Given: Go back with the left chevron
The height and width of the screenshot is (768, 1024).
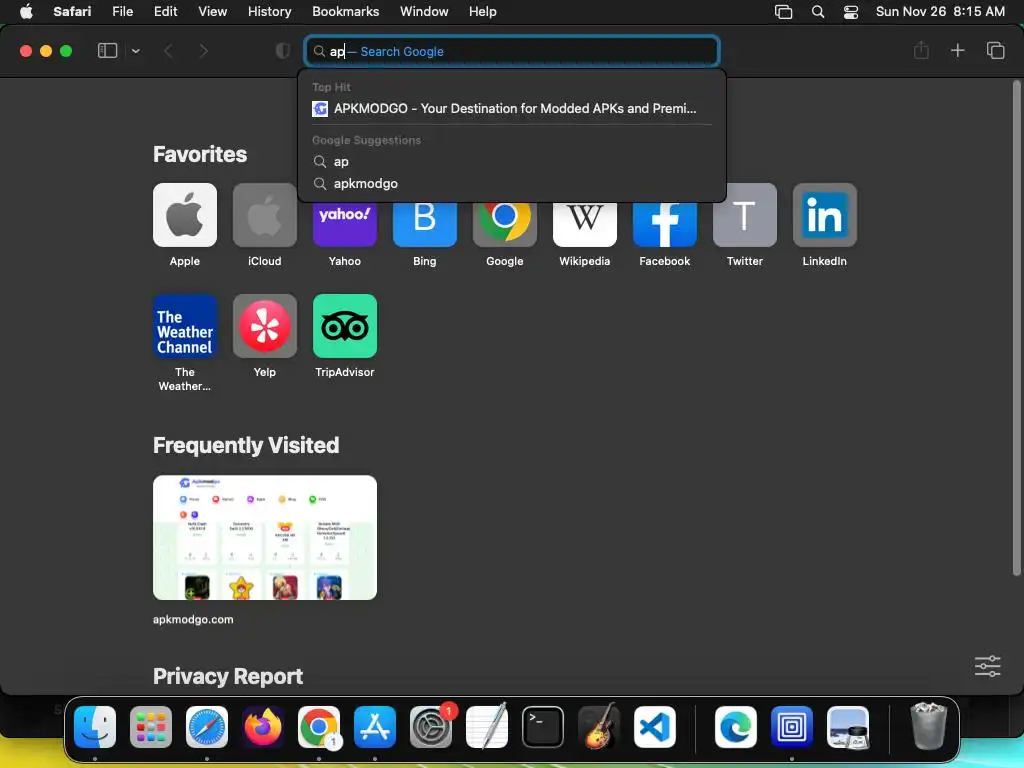Looking at the screenshot, I should pos(168,51).
